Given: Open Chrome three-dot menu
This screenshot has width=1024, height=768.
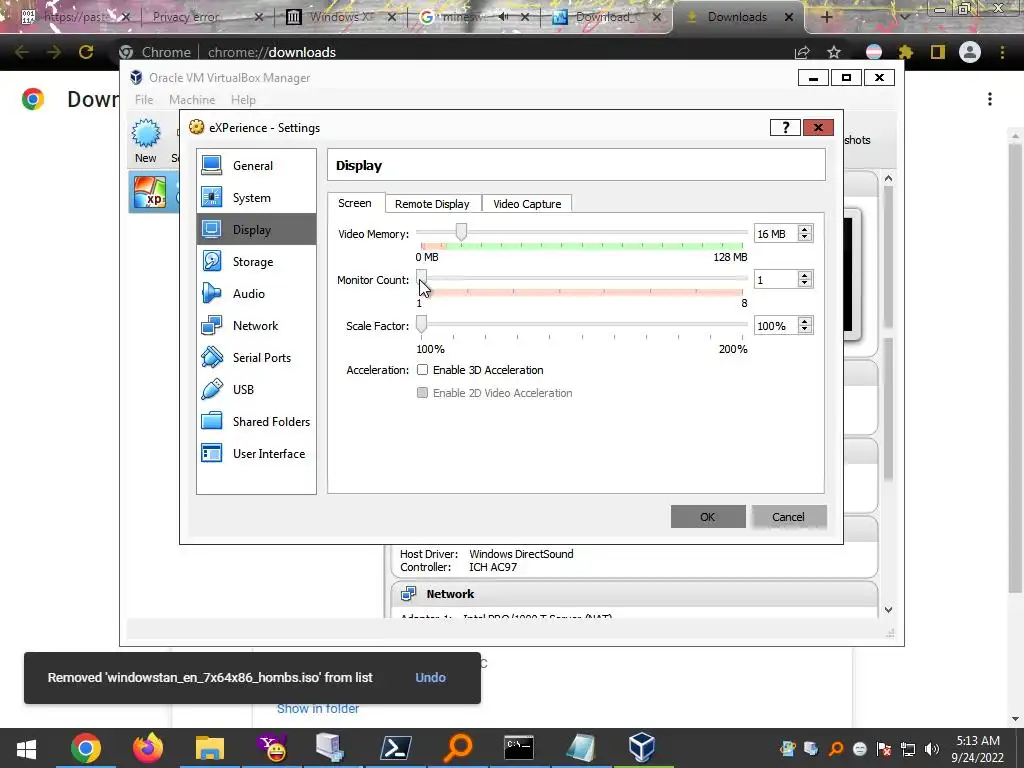Looking at the screenshot, I should pos(1002,52).
